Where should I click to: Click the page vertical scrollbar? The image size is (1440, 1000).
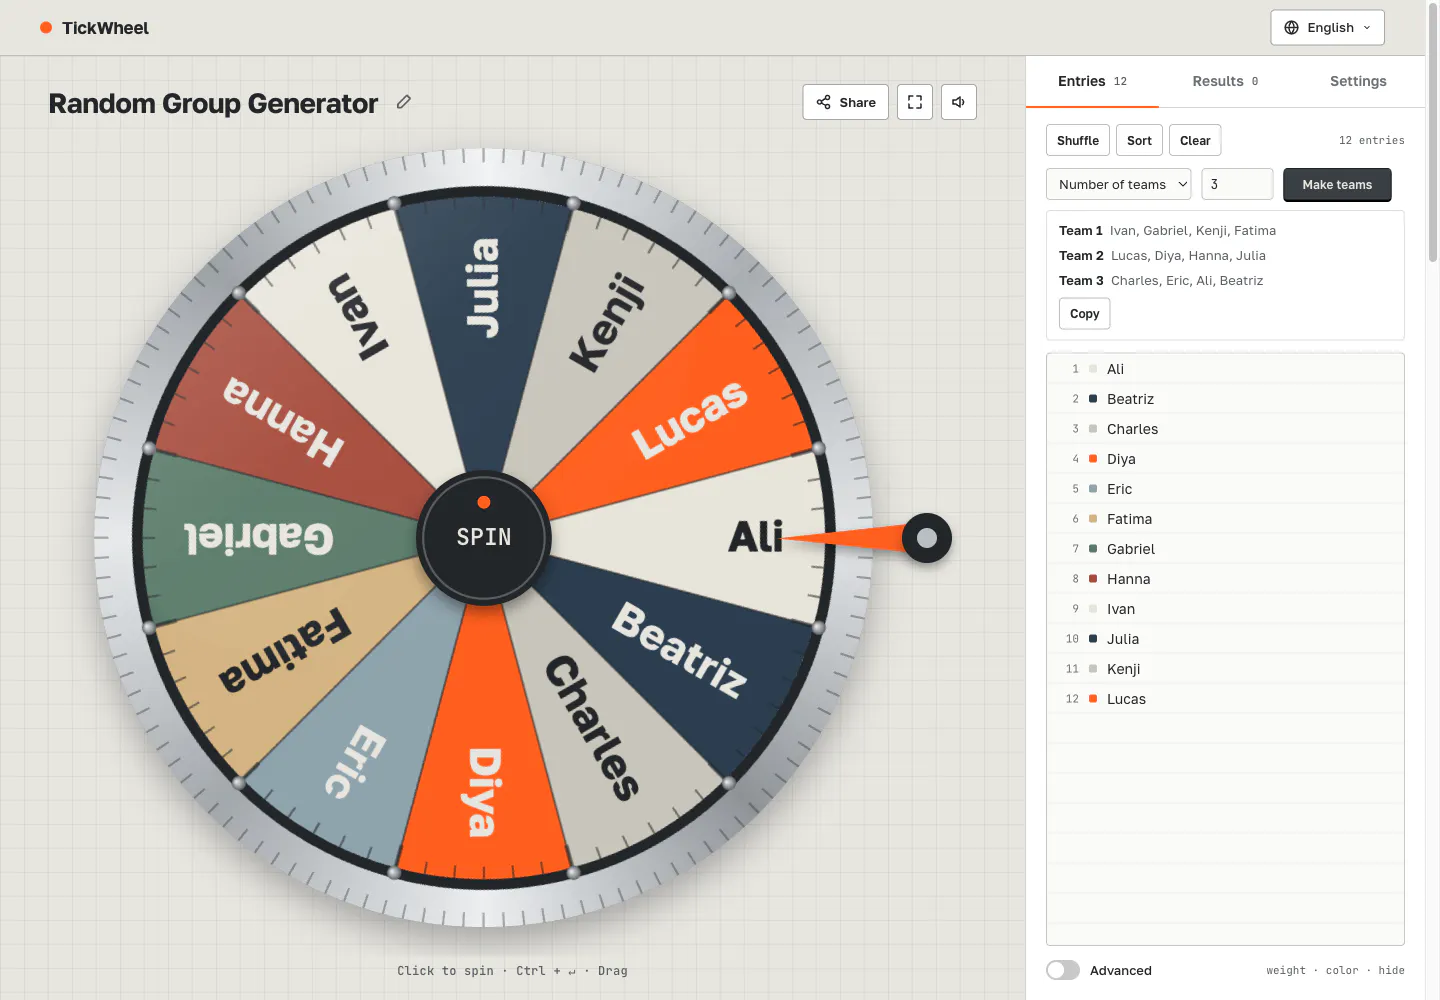click(x=1433, y=132)
